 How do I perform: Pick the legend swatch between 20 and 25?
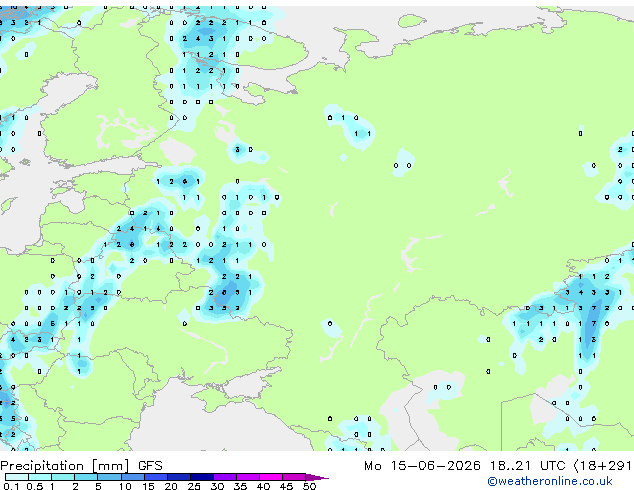[x=178, y=477]
